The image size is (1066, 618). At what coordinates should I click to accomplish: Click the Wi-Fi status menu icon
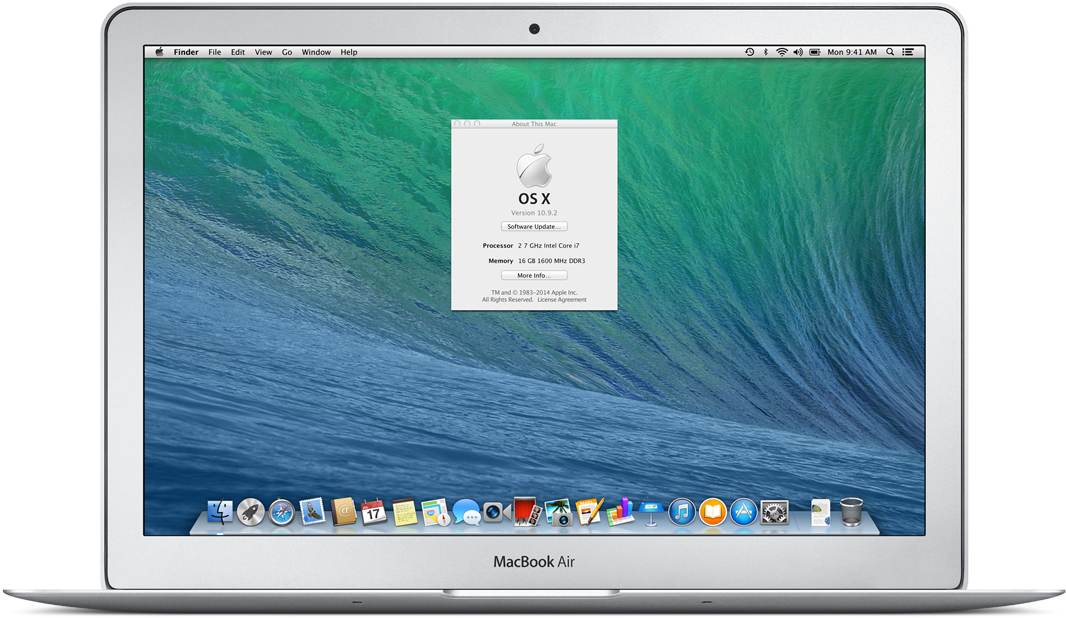click(782, 52)
